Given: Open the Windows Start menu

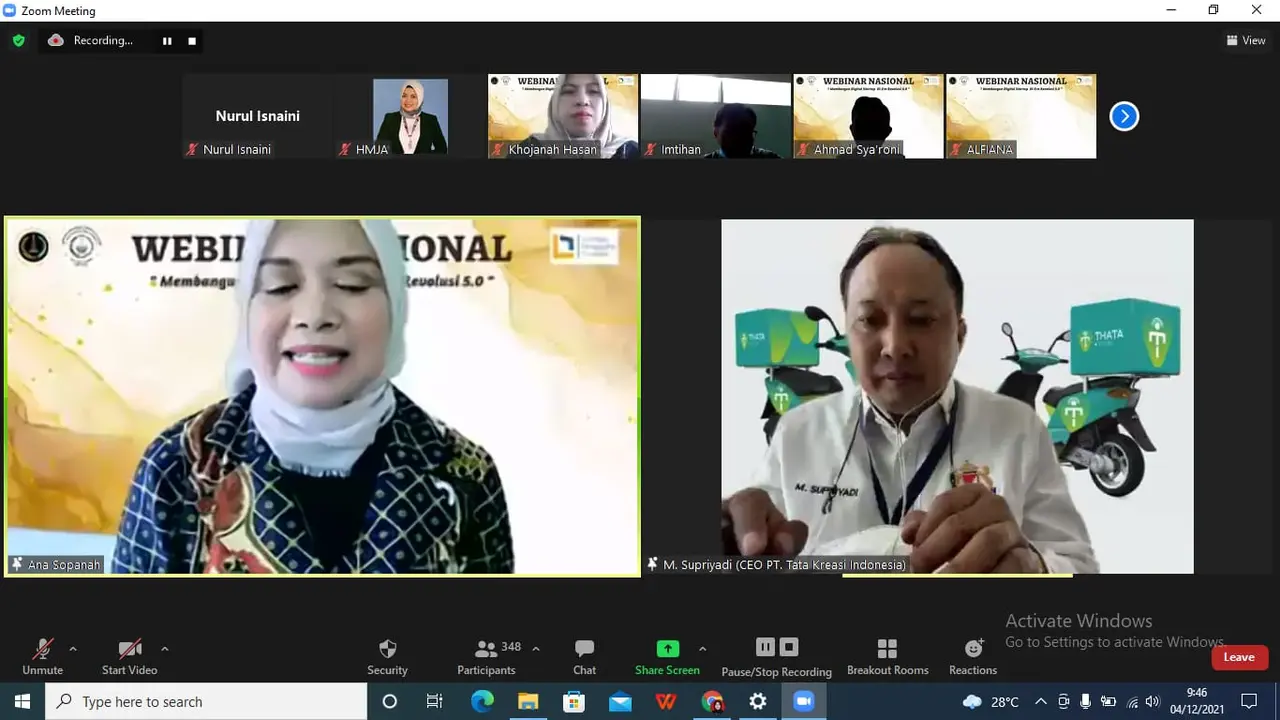Looking at the screenshot, I should coord(23,701).
